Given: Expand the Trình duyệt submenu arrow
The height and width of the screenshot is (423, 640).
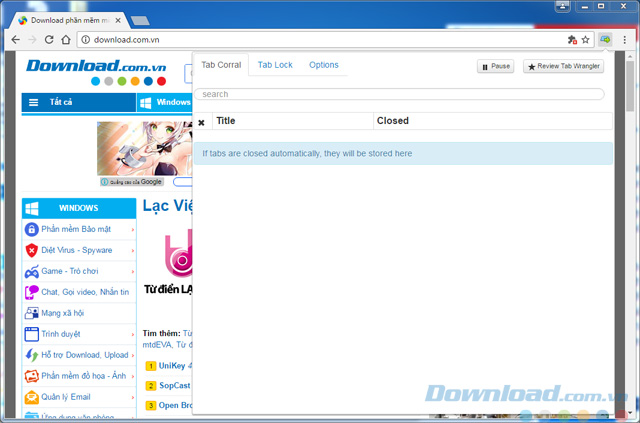Looking at the screenshot, I should (x=133, y=334).
